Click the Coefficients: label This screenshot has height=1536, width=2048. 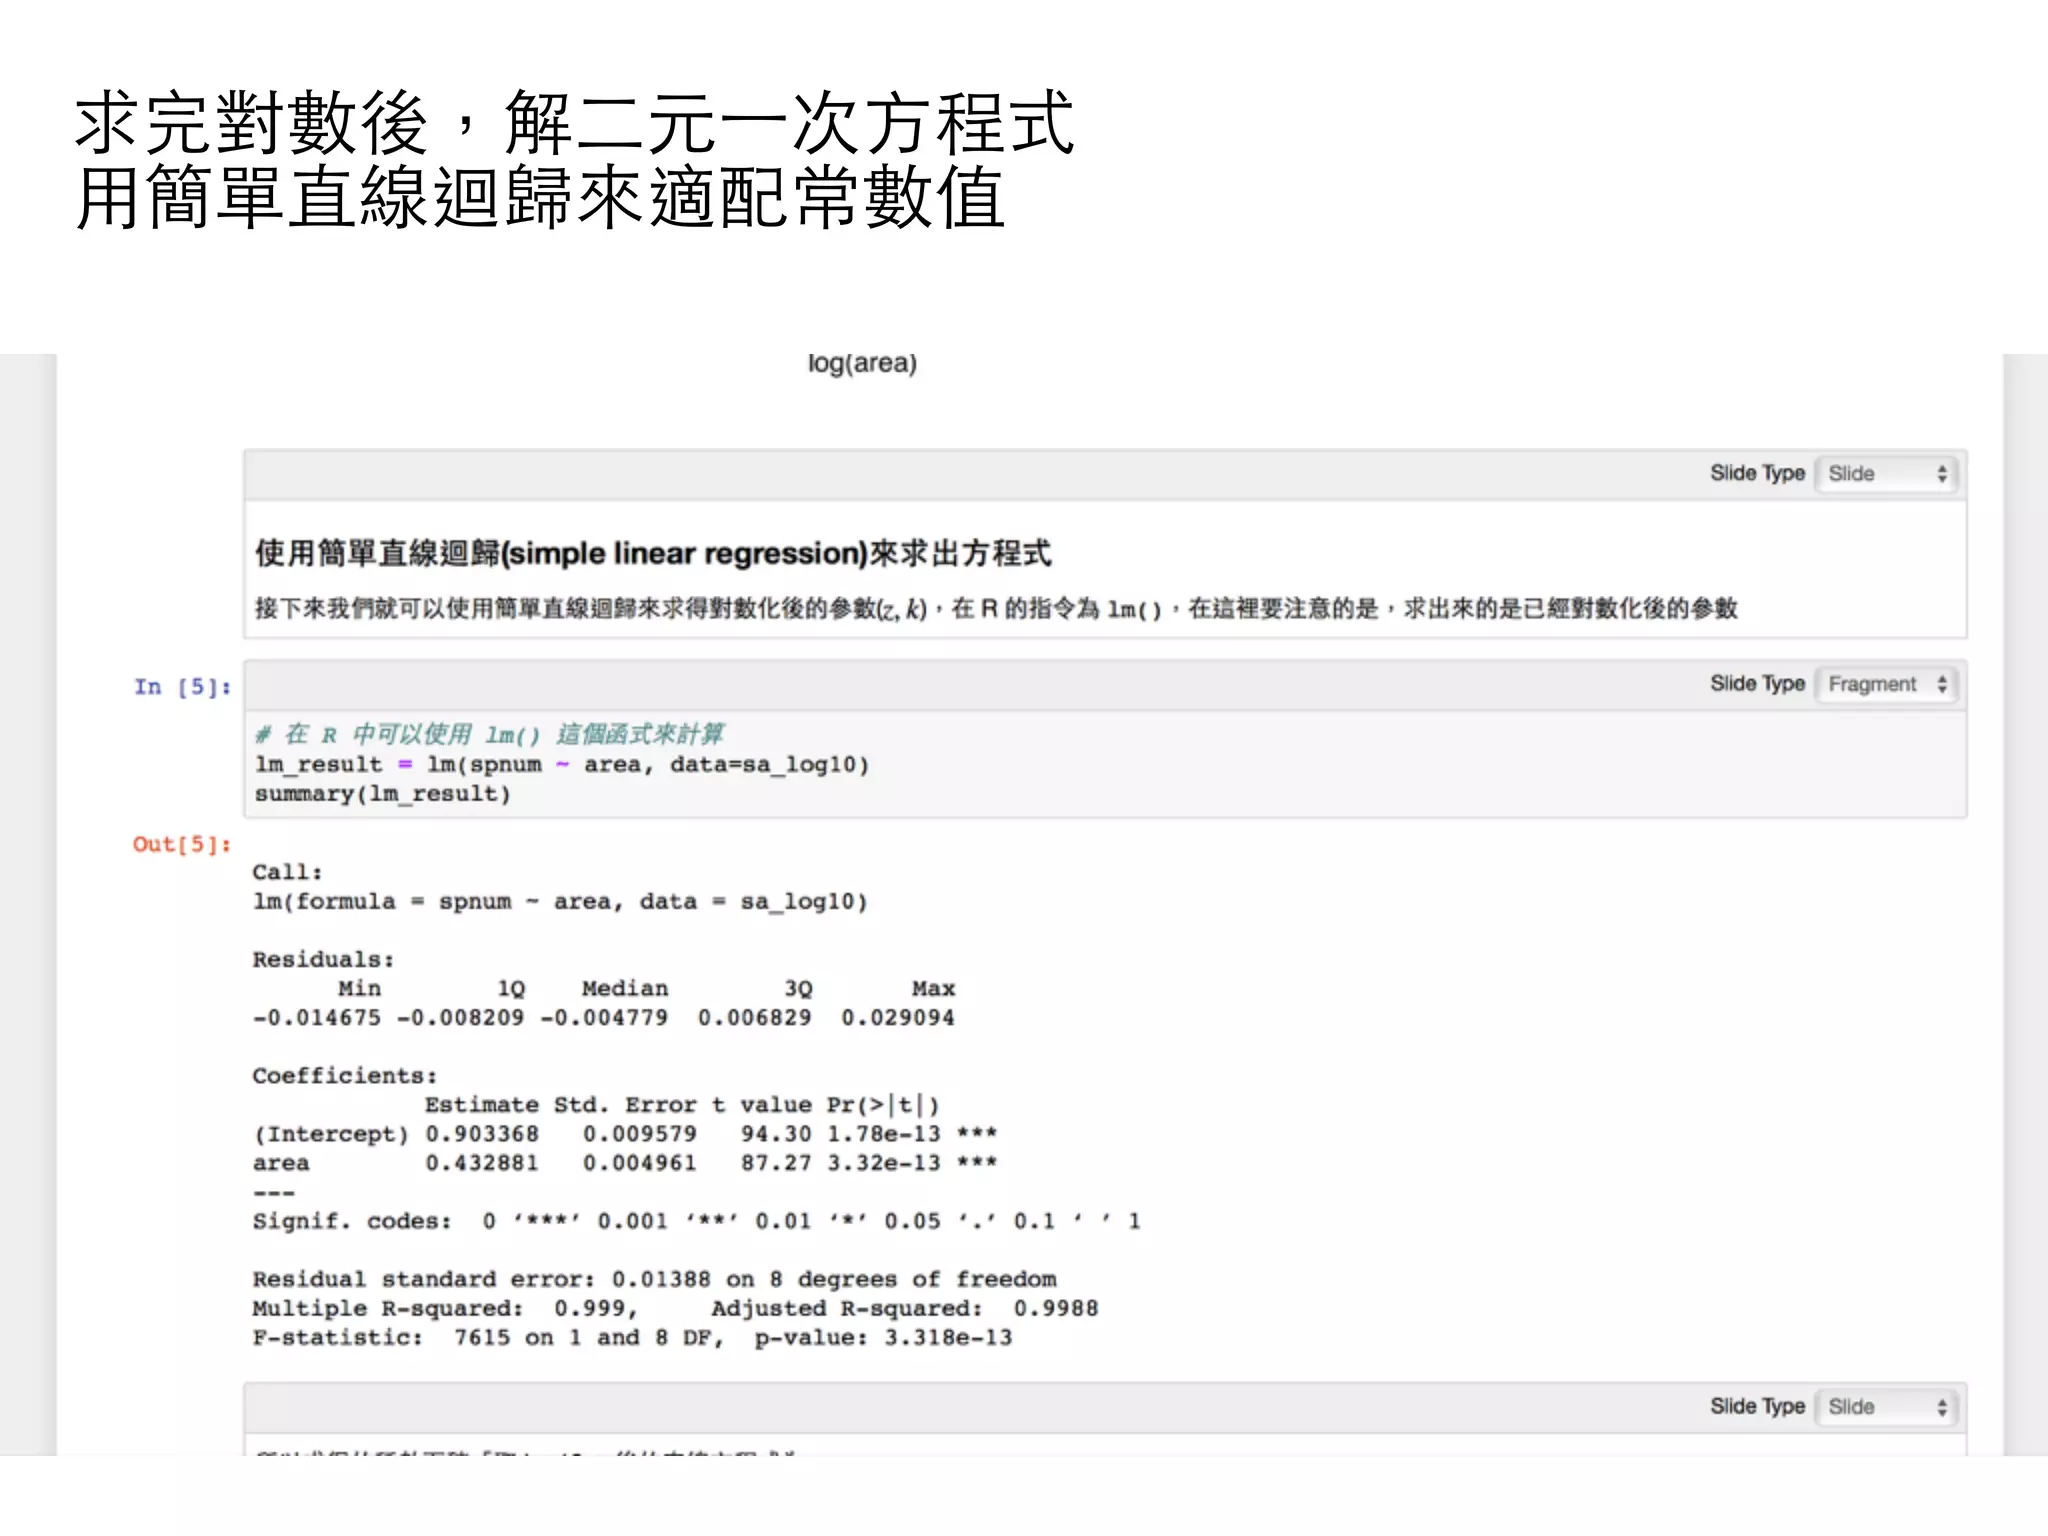click(x=345, y=1076)
